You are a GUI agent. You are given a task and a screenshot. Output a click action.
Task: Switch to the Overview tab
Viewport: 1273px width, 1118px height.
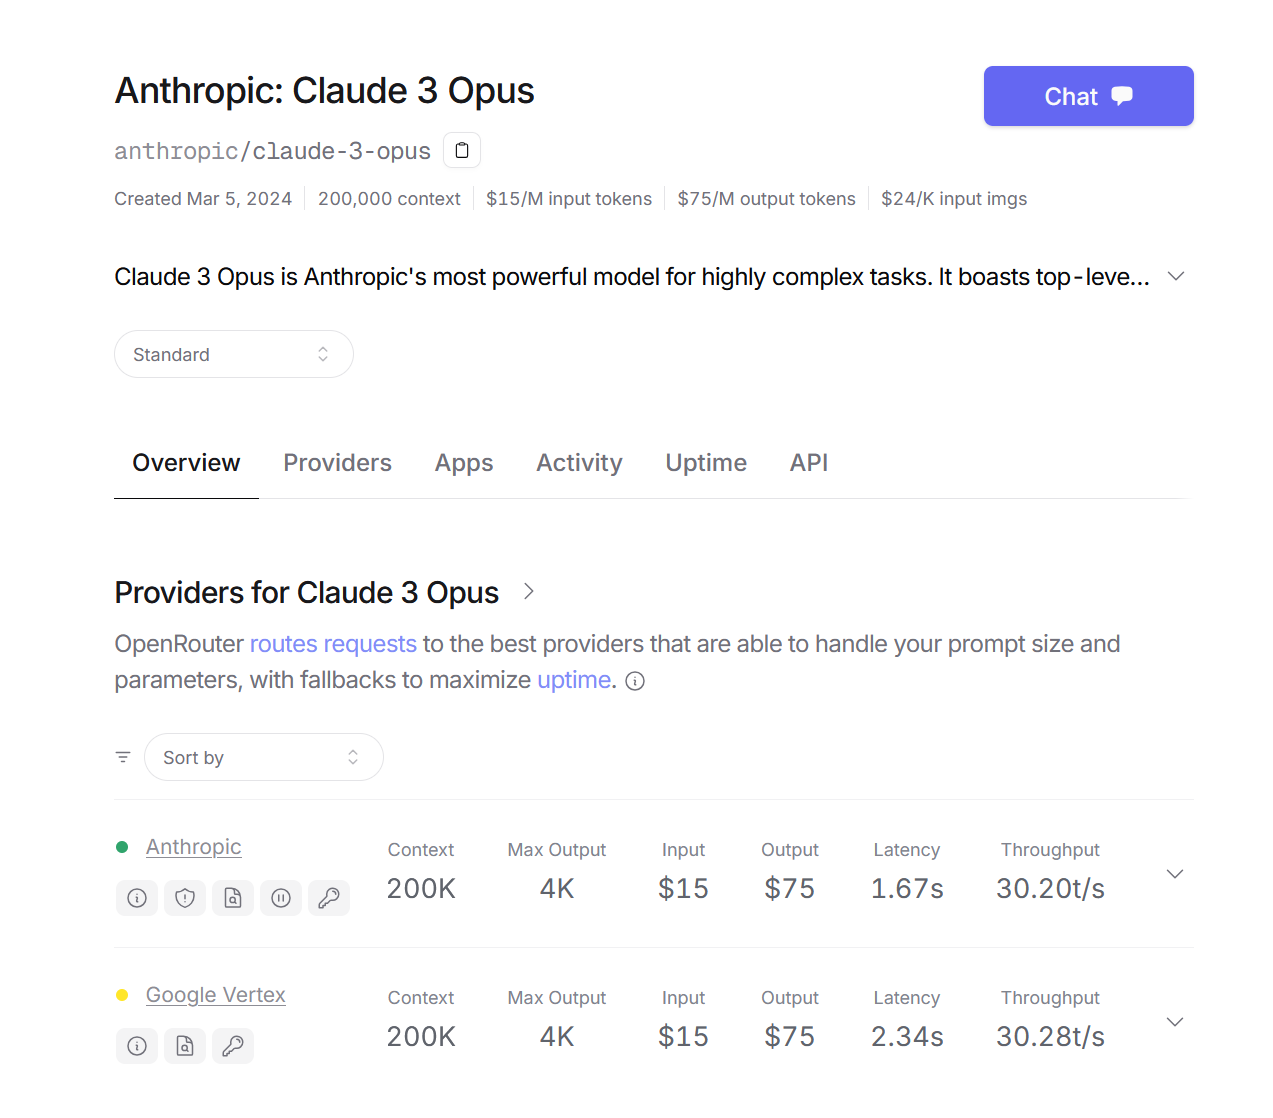tap(186, 463)
